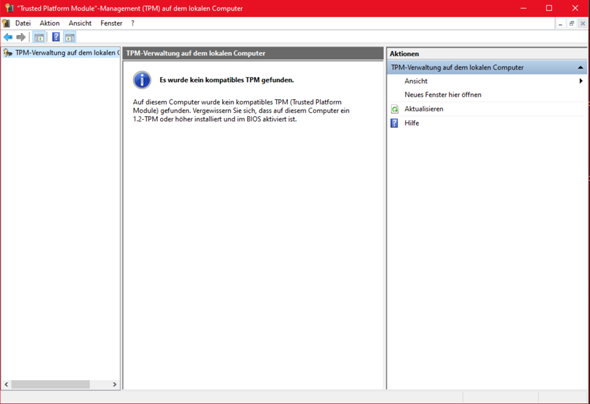Click the left pane horizontal scrollbar thumb
Screen dimensions: 590x404
point(50,384)
